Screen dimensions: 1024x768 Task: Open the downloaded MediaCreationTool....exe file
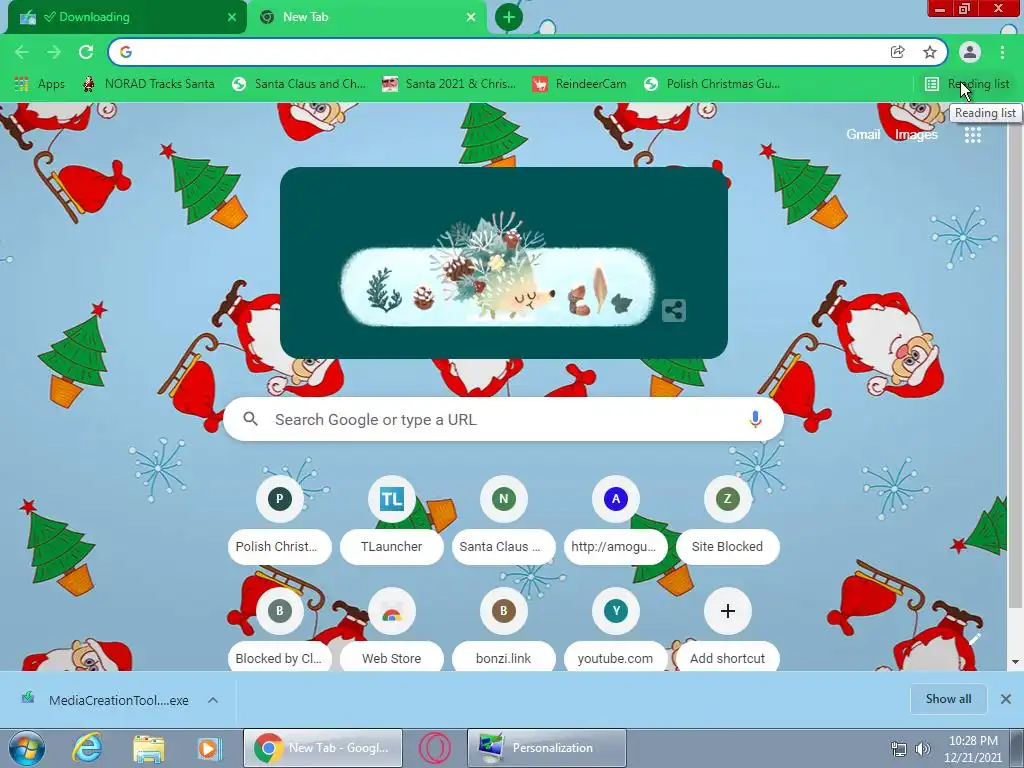(106, 700)
